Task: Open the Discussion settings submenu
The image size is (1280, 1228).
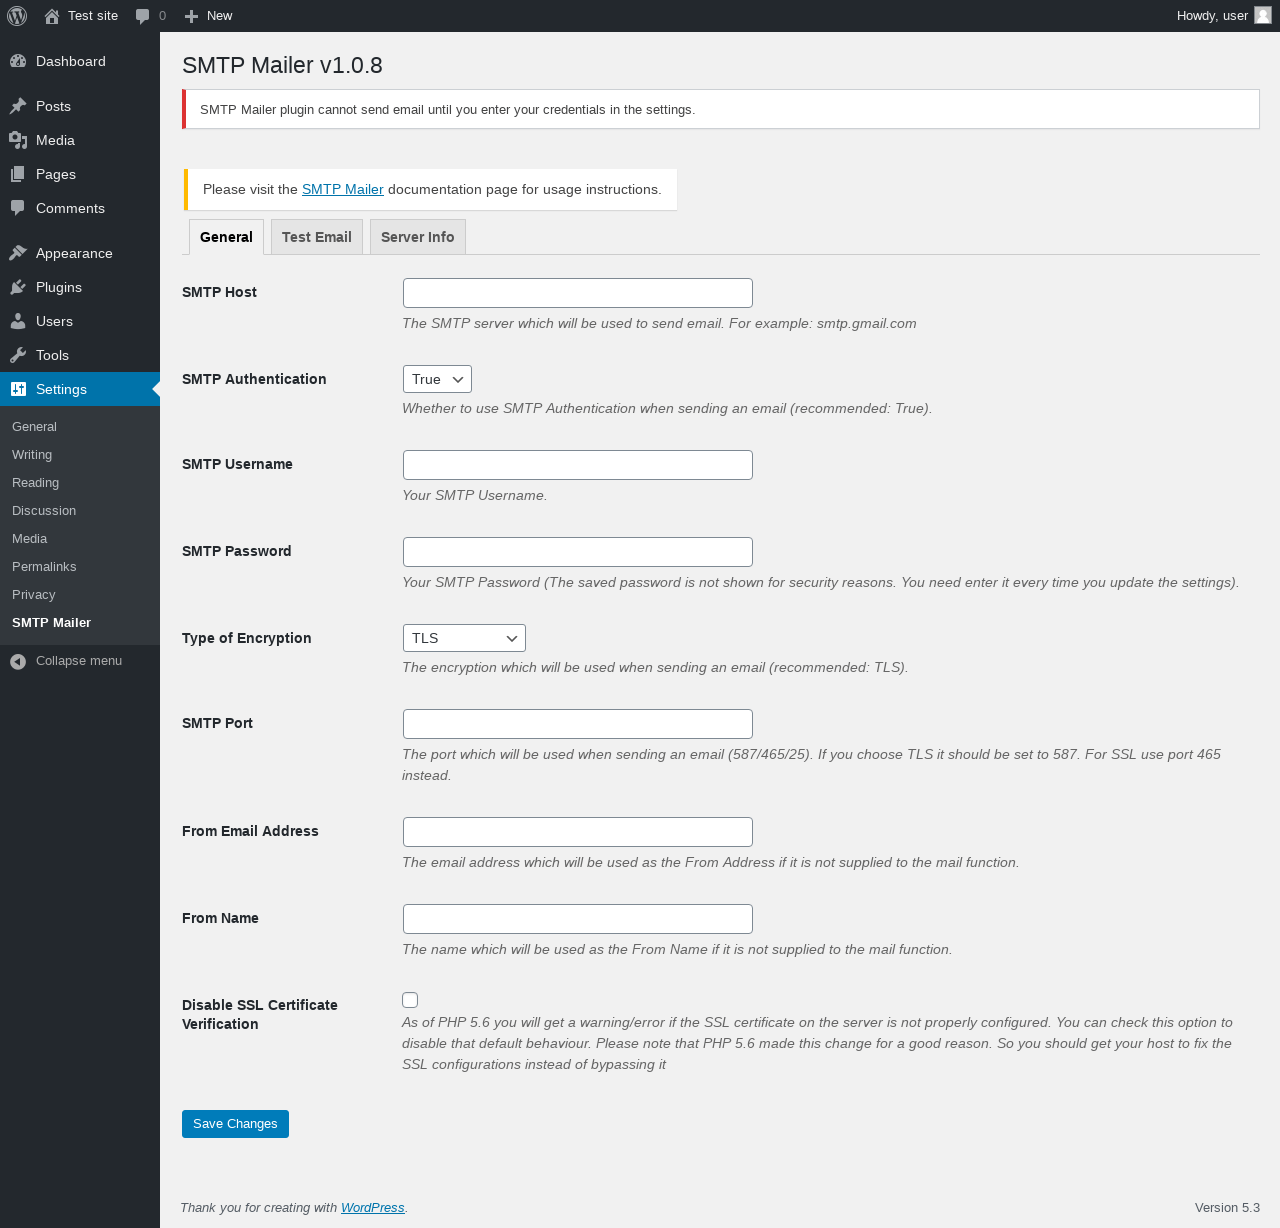Action: (44, 510)
